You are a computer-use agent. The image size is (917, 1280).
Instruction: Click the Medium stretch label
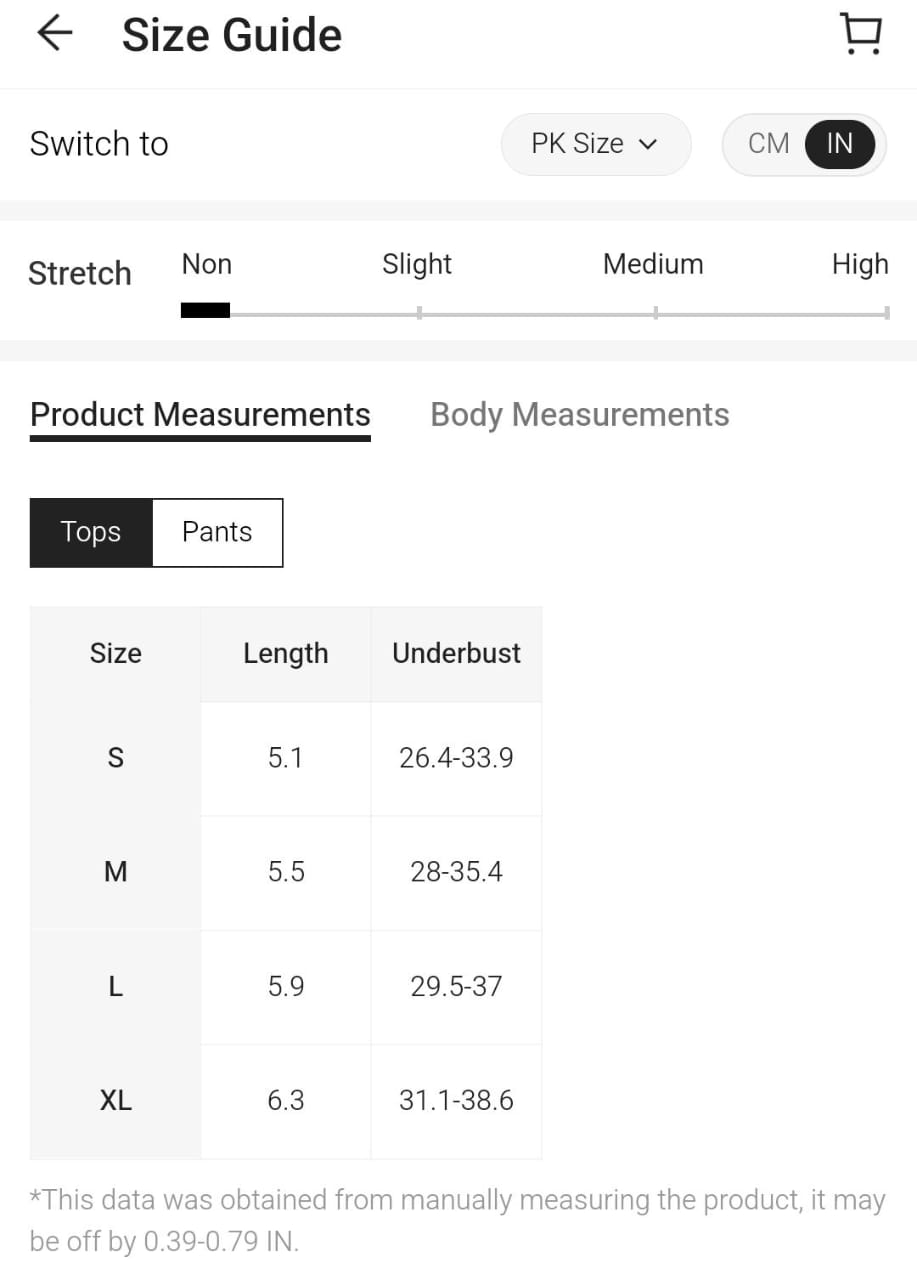click(x=653, y=265)
